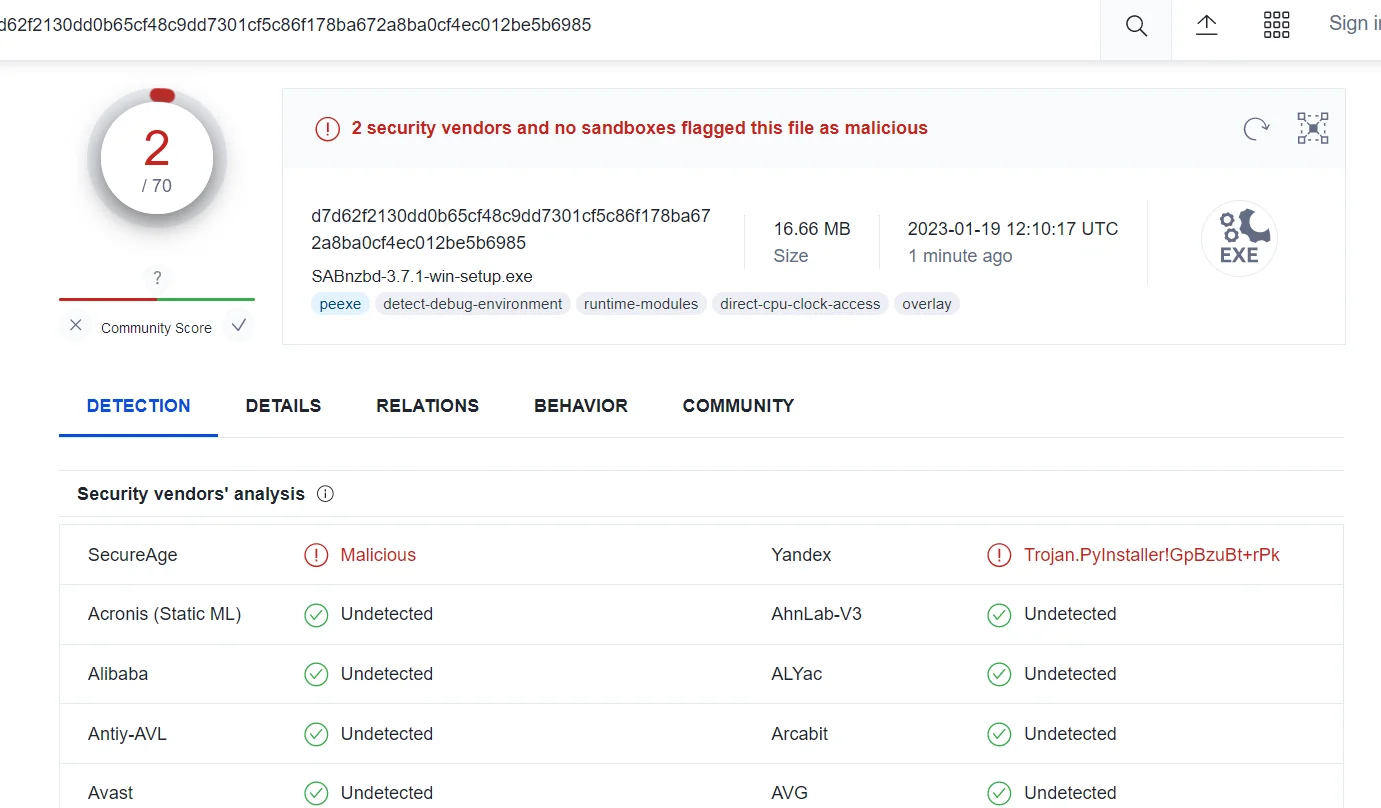Click the reanalyze refresh icon
This screenshot has width=1381, height=808.
pos(1256,128)
